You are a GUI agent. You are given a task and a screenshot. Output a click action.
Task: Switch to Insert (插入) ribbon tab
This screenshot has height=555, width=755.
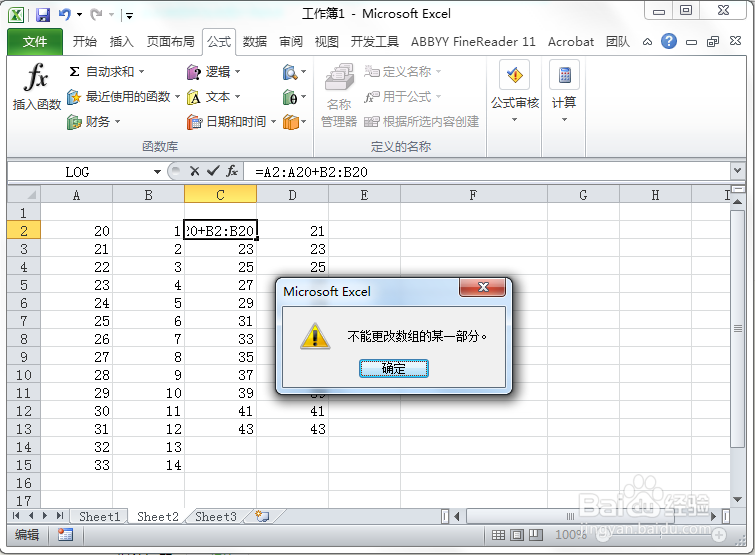click(x=121, y=42)
